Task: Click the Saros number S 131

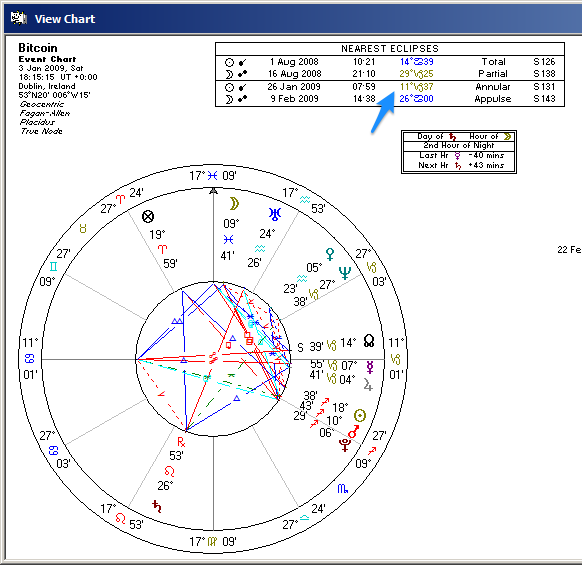Action: 544,86
